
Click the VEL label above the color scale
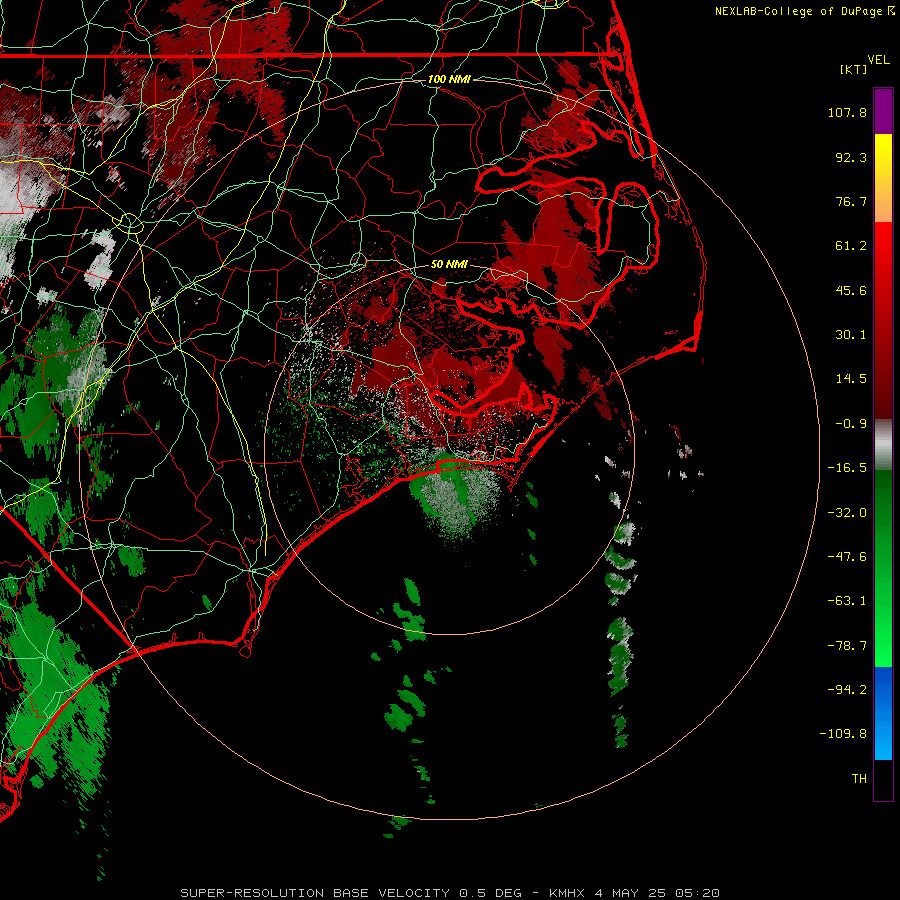[x=878, y=60]
